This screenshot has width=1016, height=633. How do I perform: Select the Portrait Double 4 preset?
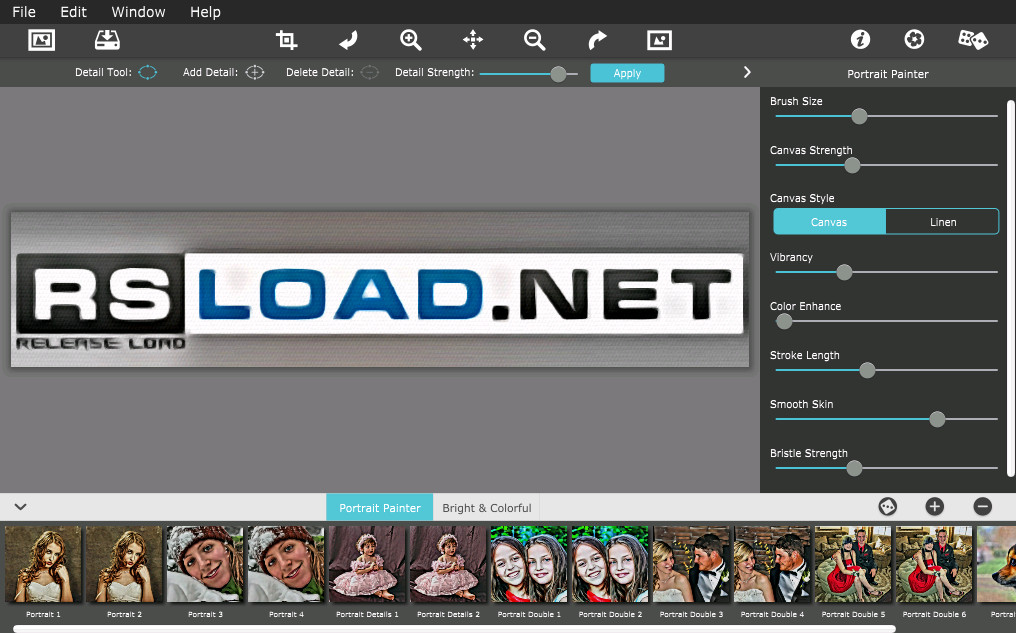click(x=772, y=564)
